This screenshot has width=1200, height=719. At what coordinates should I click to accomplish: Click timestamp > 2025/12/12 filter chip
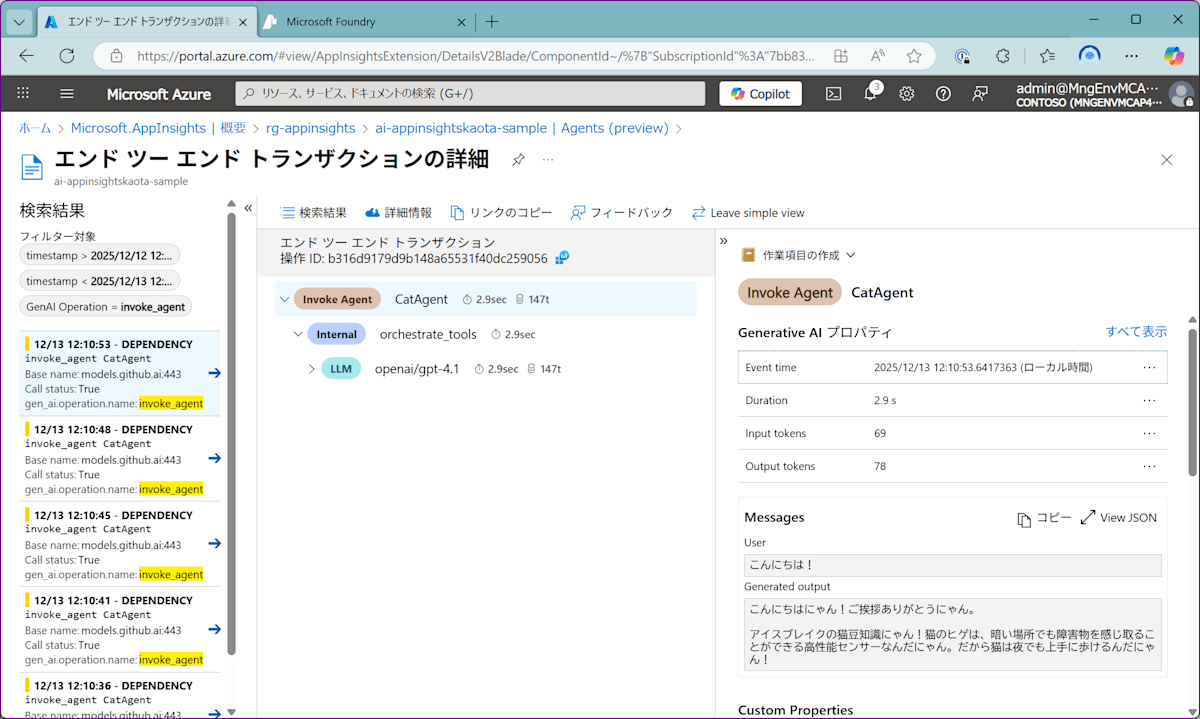pyautogui.click(x=100, y=254)
